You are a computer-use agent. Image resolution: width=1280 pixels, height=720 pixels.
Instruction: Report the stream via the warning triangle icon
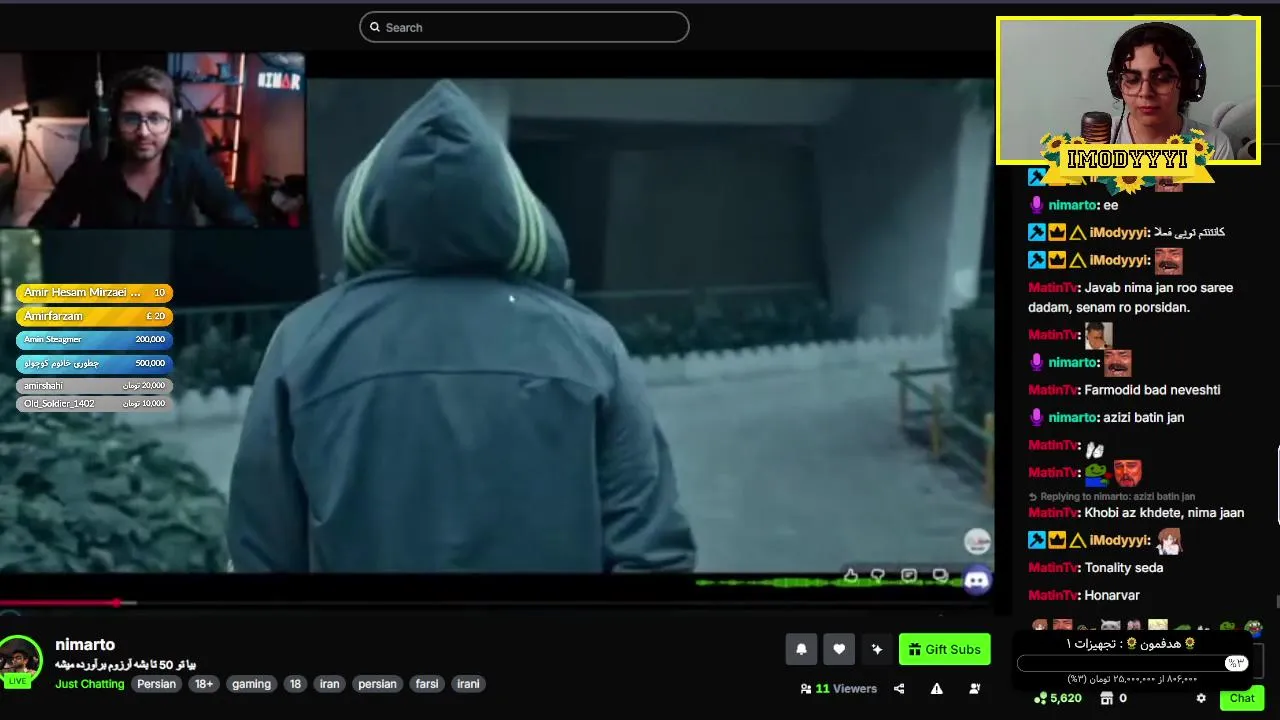click(x=937, y=688)
